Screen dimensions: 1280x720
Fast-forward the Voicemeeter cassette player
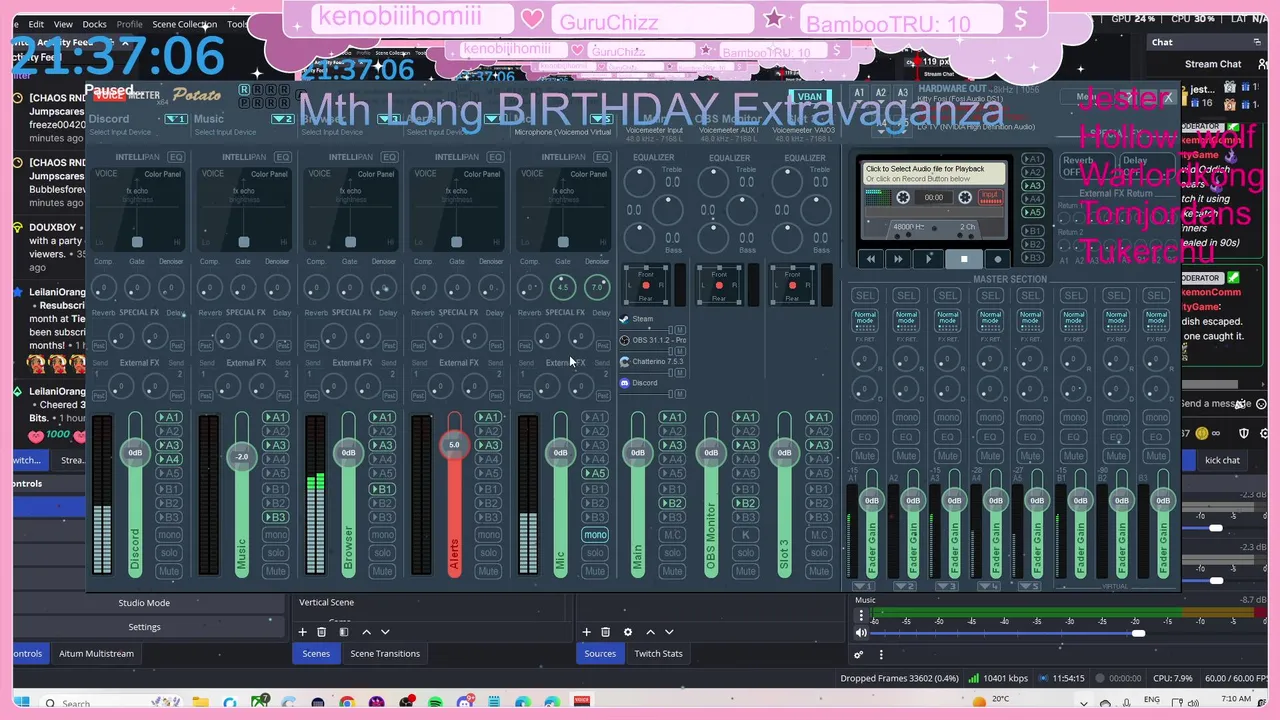(x=898, y=259)
